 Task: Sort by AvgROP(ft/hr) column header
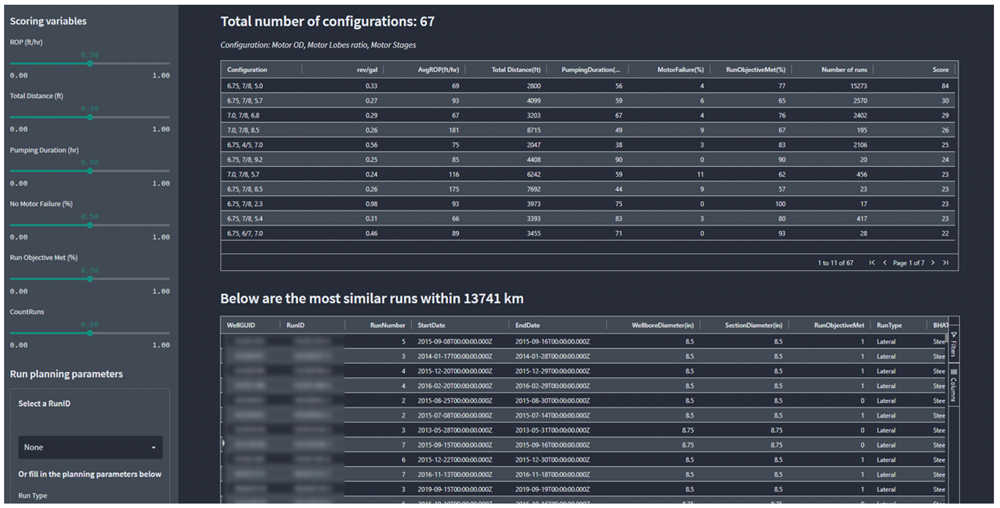click(x=438, y=70)
